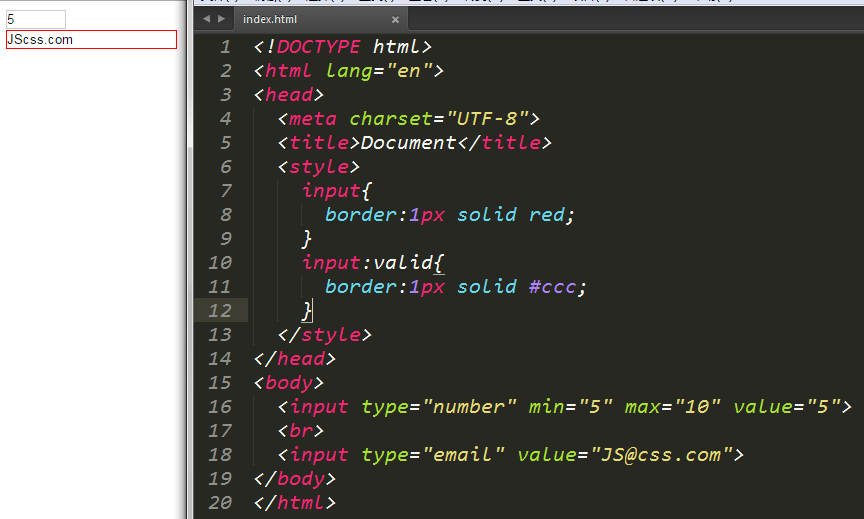Click line number 20 in the gutter
The width and height of the screenshot is (864, 519).
click(219, 502)
